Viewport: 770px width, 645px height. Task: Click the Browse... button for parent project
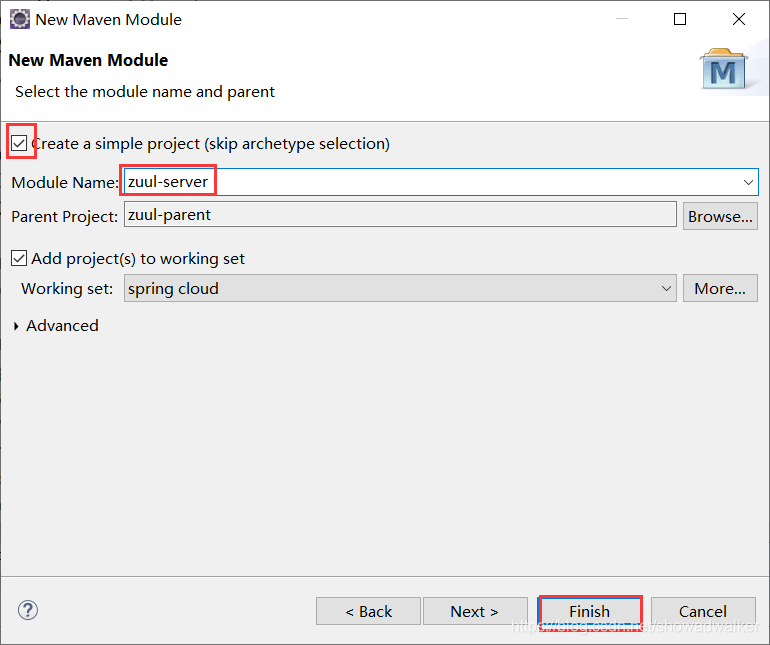720,216
